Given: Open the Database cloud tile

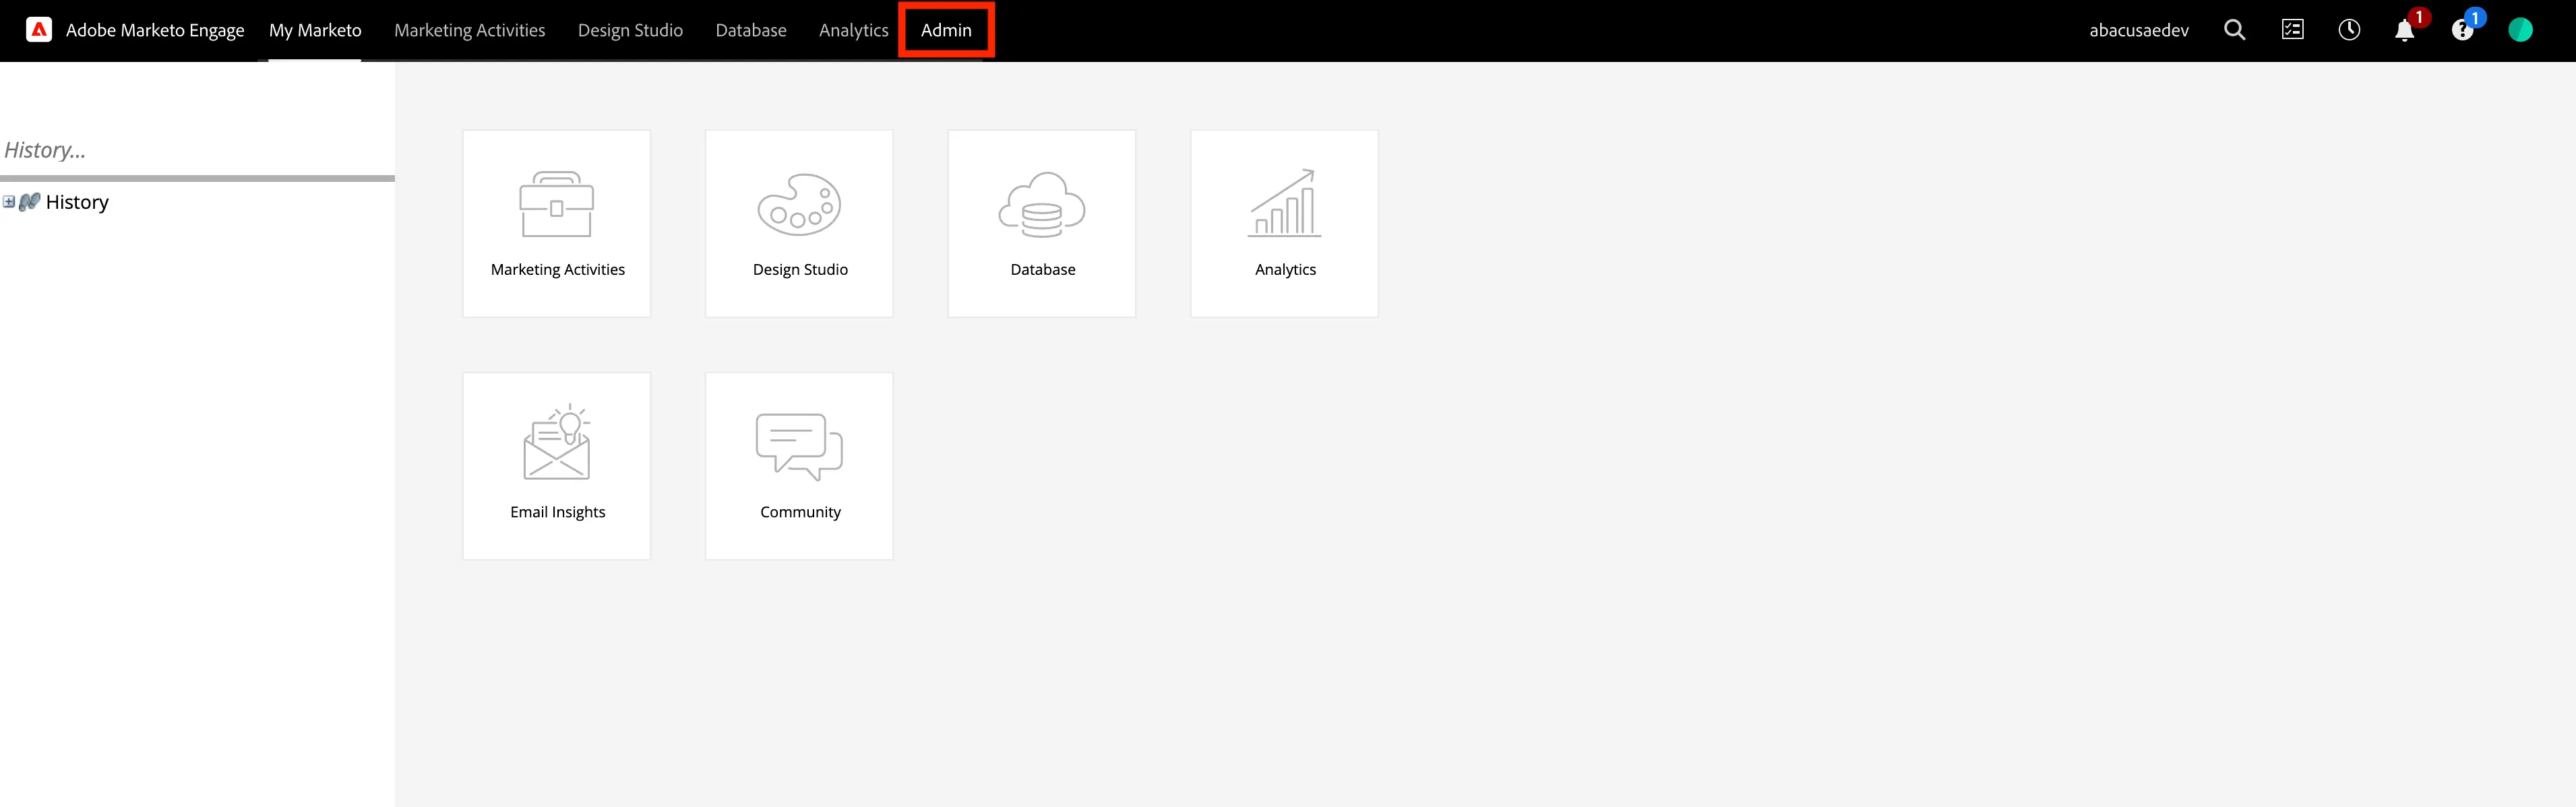Looking at the screenshot, I should point(1042,224).
